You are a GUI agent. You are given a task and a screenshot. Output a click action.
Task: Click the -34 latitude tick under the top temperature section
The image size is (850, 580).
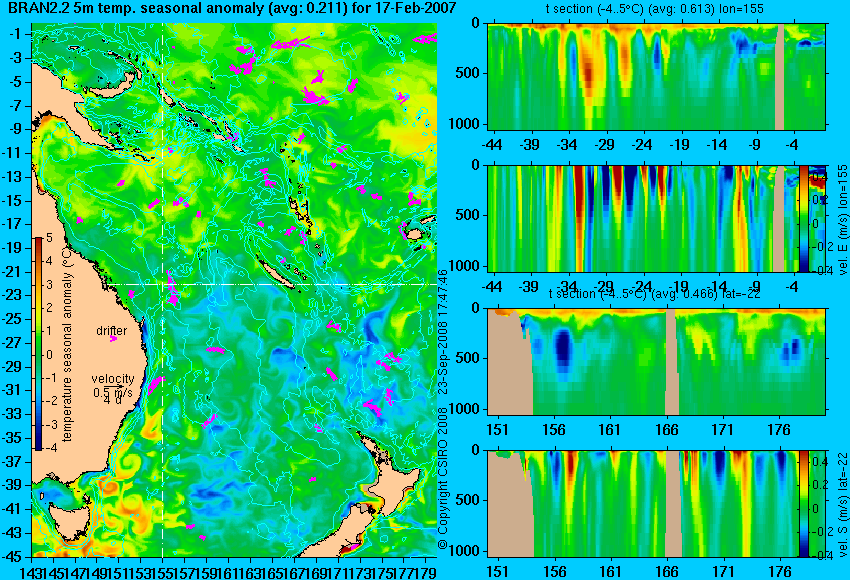tap(567, 145)
